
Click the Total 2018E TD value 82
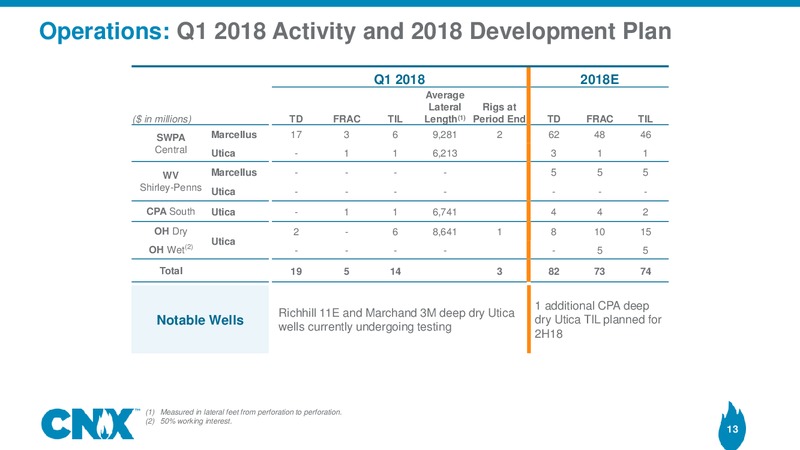click(x=554, y=271)
